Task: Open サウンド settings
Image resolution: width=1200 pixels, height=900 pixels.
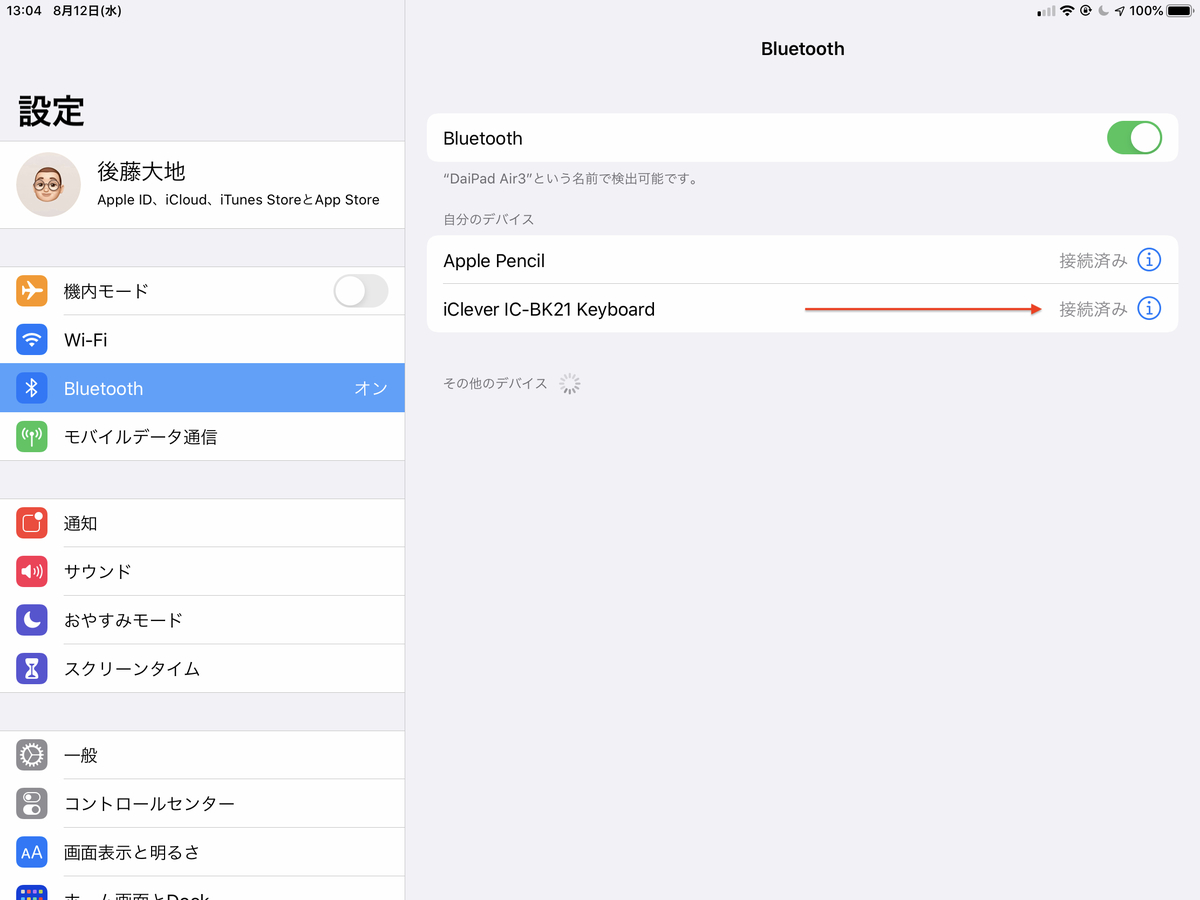Action: [x=202, y=572]
